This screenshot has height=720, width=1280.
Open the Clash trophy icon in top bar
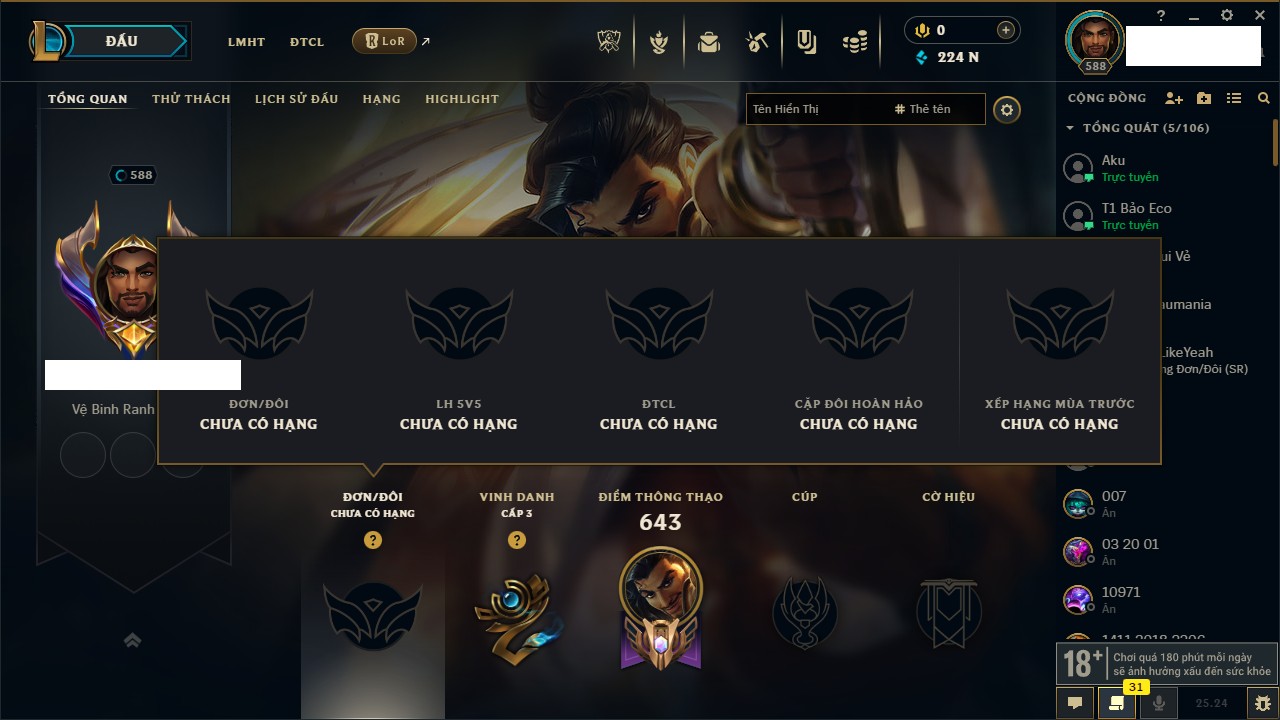tap(609, 42)
